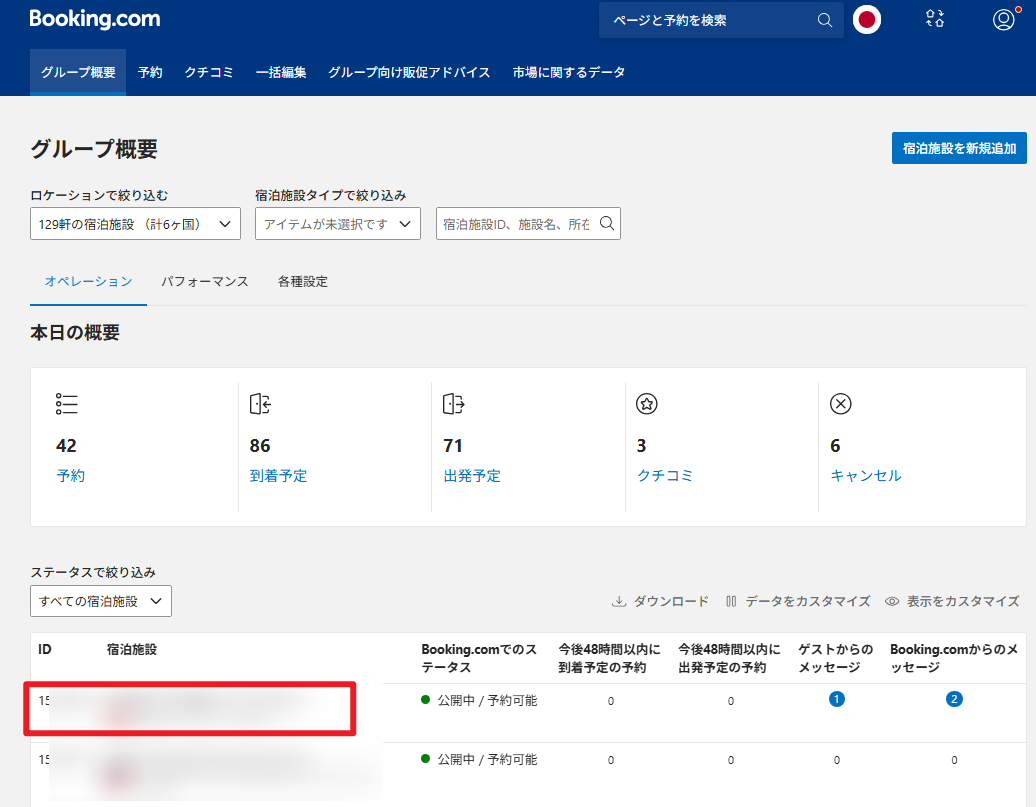Click the cancellation icon above キャンセル count
The width and height of the screenshot is (1036, 807).
(x=840, y=404)
